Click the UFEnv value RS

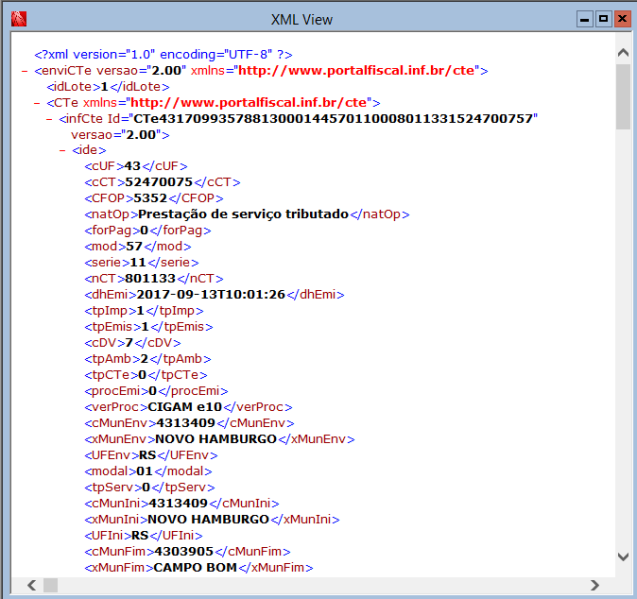147,455
